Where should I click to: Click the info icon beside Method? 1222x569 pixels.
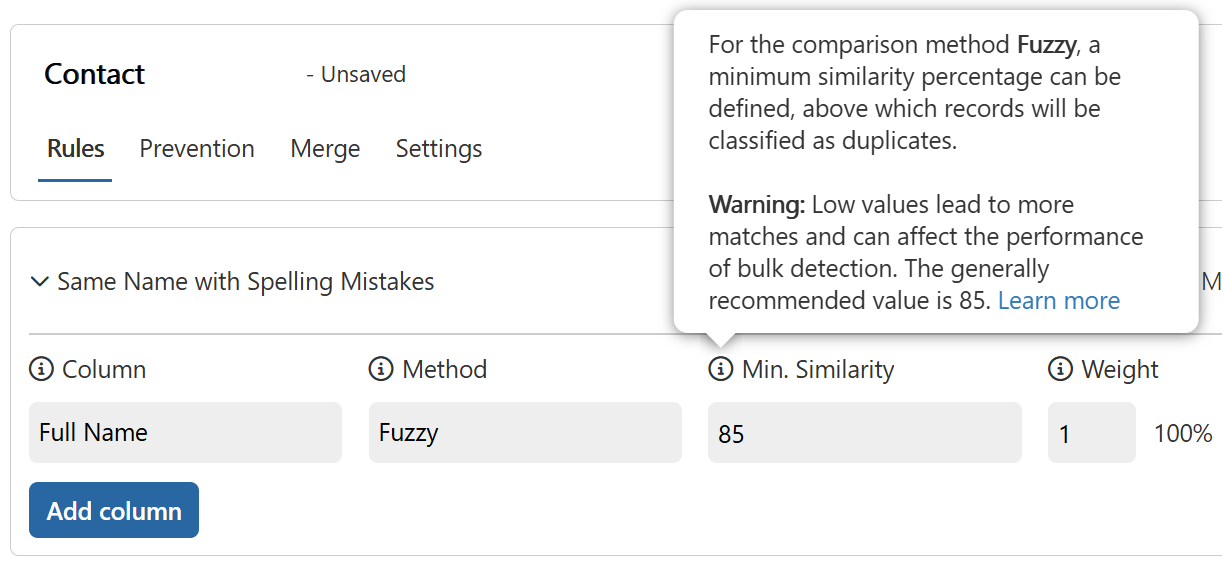point(381,369)
